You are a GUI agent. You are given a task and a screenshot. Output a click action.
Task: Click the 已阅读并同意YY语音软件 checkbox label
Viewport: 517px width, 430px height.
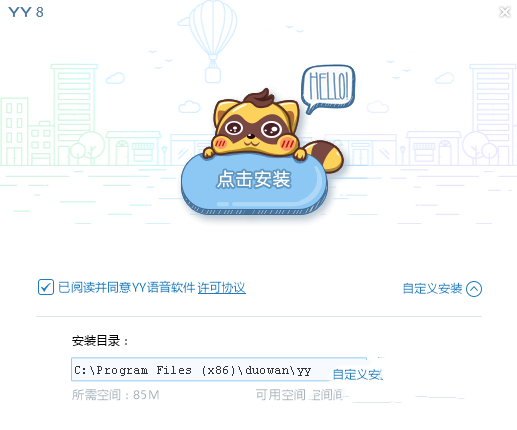point(126,287)
